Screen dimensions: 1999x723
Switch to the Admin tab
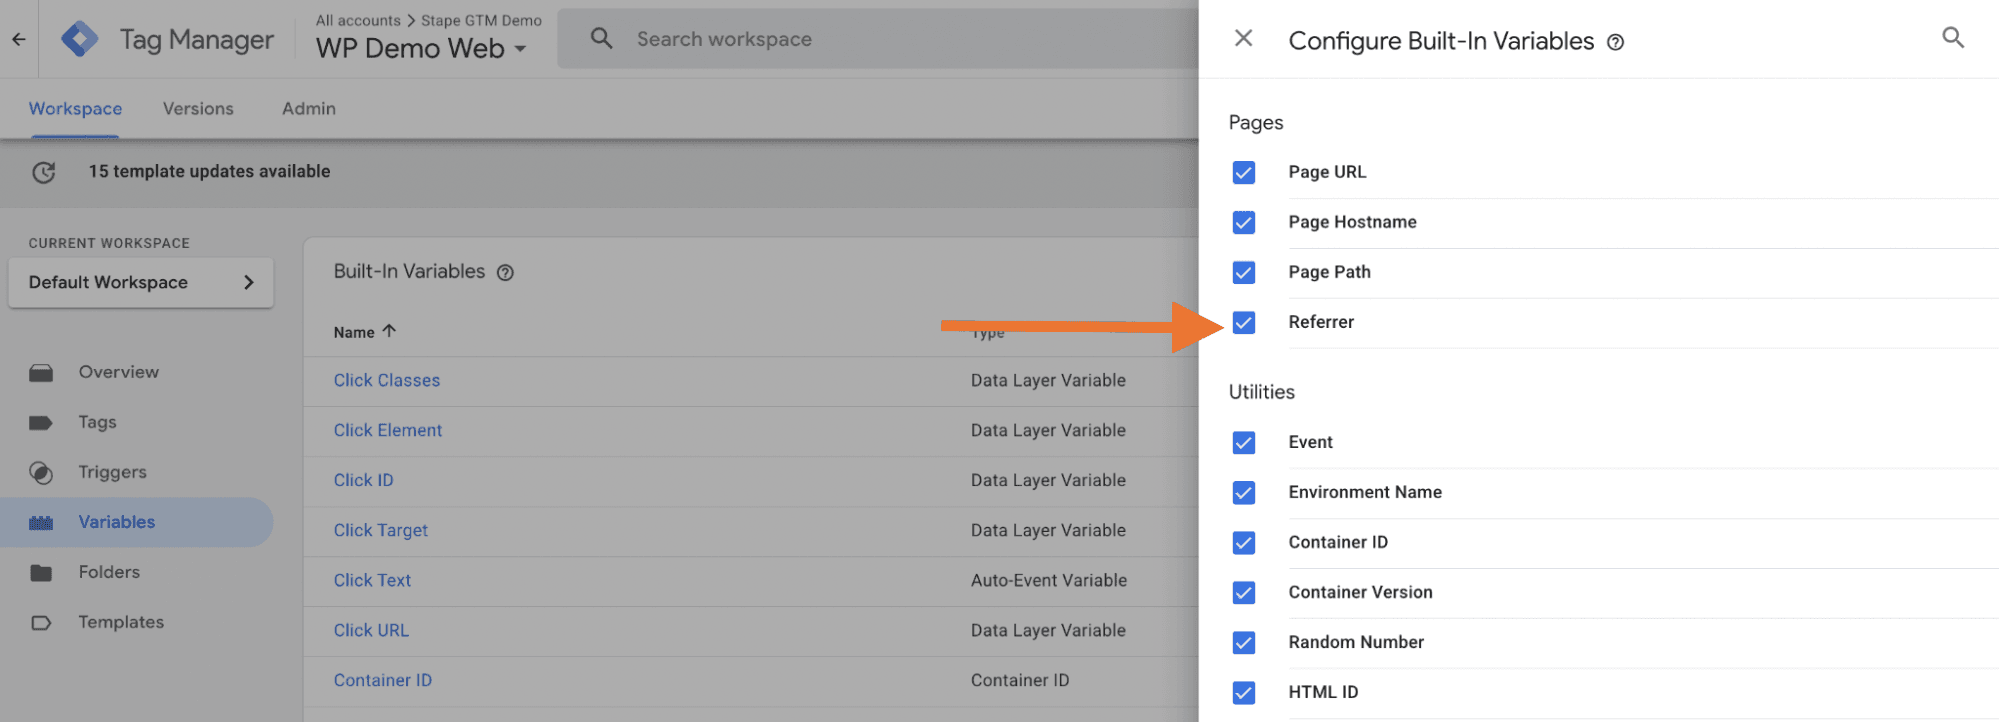pyautogui.click(x=308, y=109)
